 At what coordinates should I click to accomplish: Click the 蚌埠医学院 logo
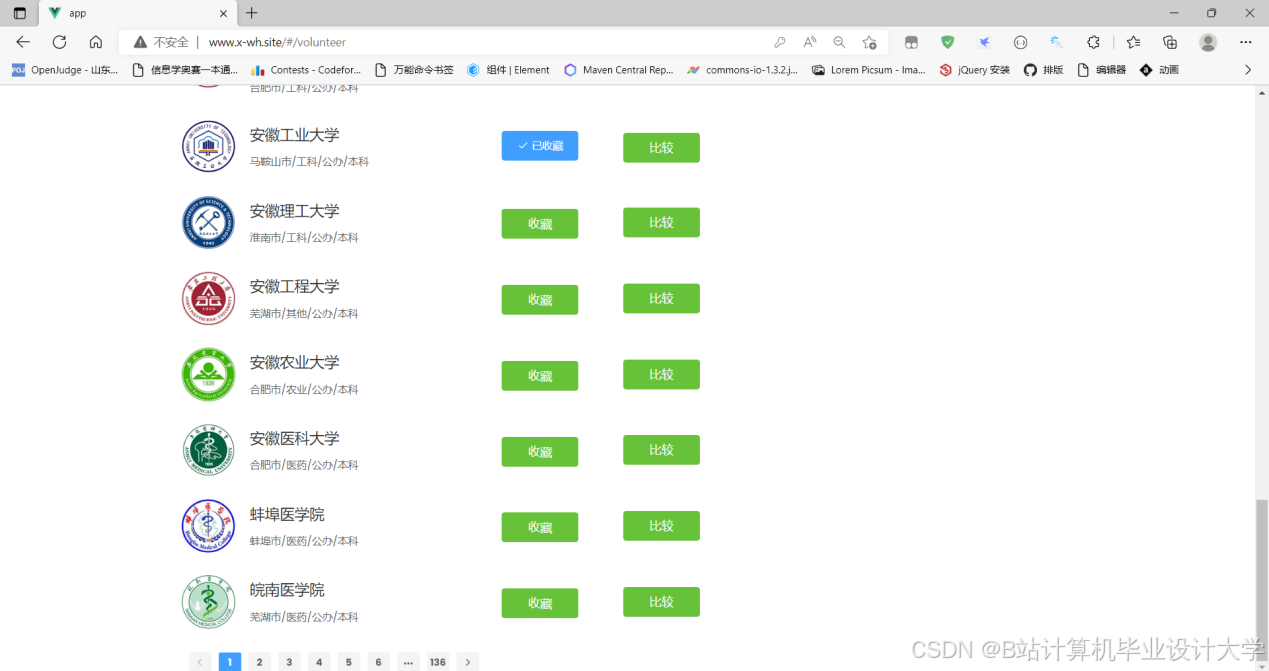208,527
